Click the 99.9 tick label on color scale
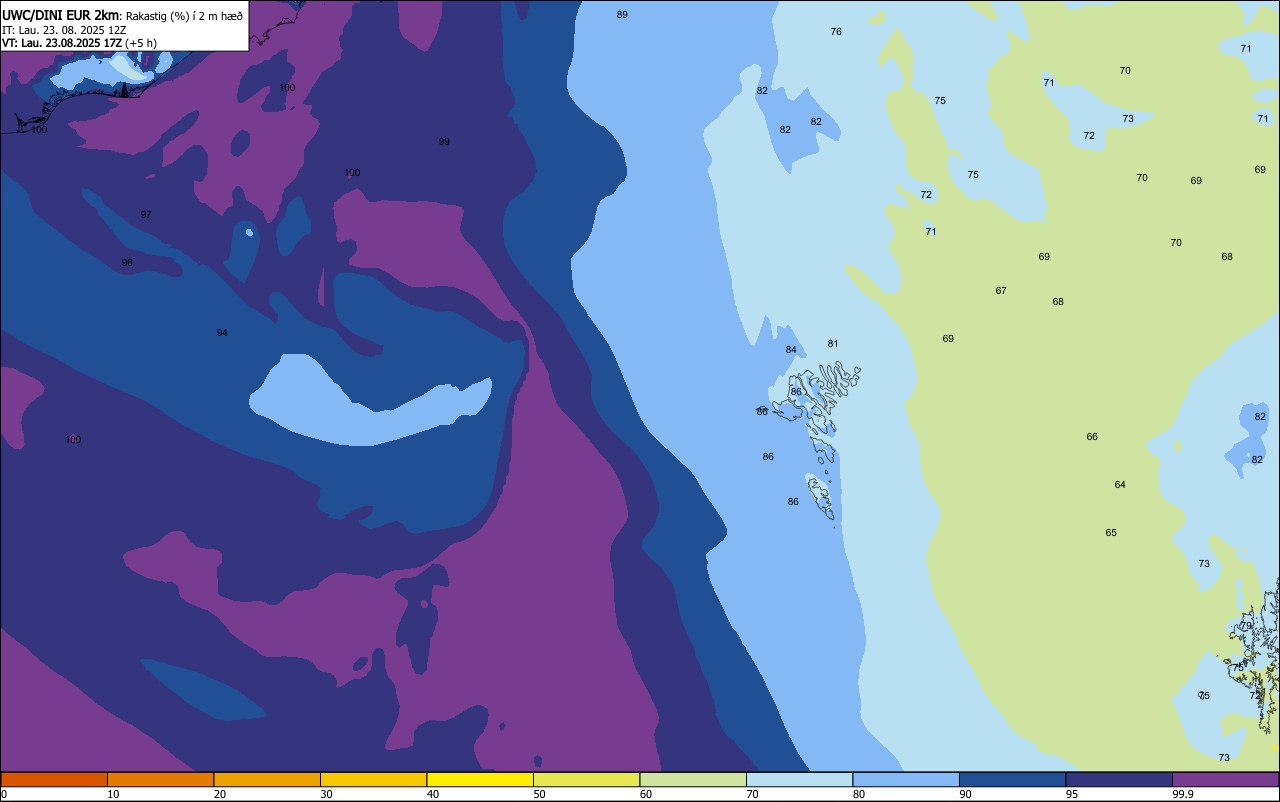The image size is (1280, 802). click(1184, 794)
